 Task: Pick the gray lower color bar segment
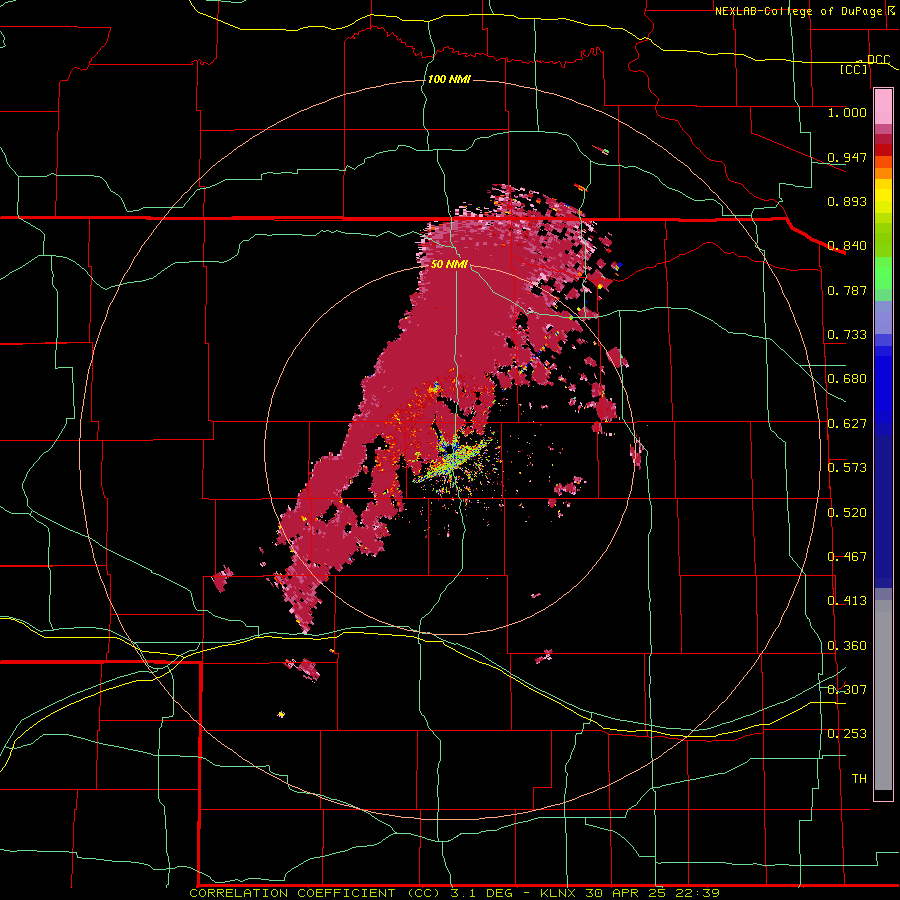[x=883, y=695]
